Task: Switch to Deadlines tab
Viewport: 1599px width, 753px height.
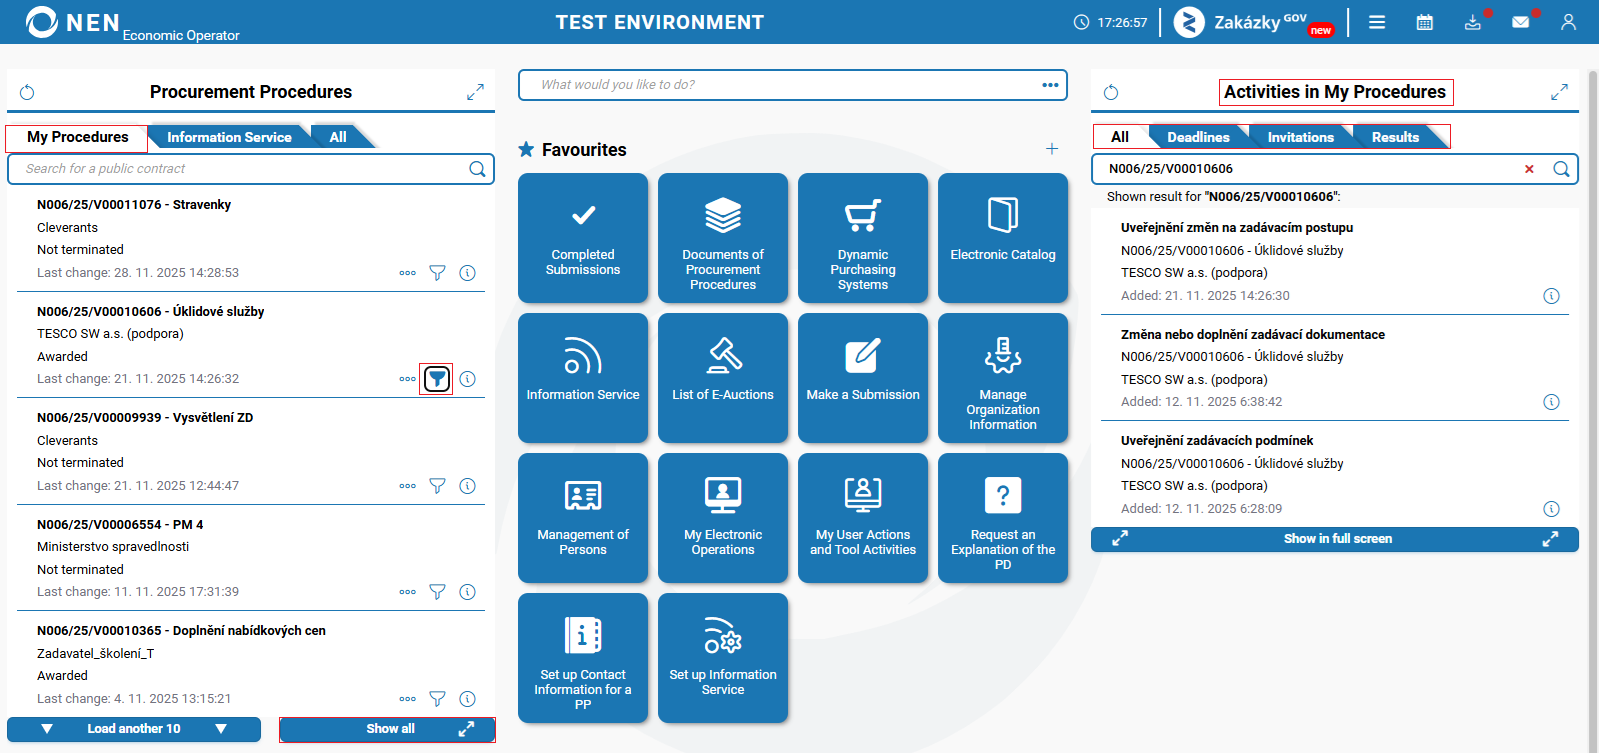Action: click(x=1198, y=137)
